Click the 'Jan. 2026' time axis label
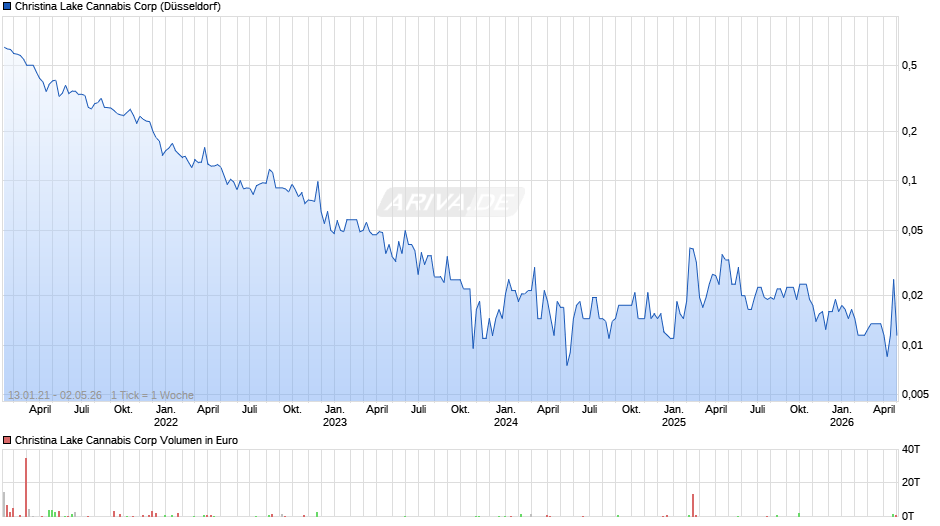This screenshot has width=940, height=526. click(842, 416)
